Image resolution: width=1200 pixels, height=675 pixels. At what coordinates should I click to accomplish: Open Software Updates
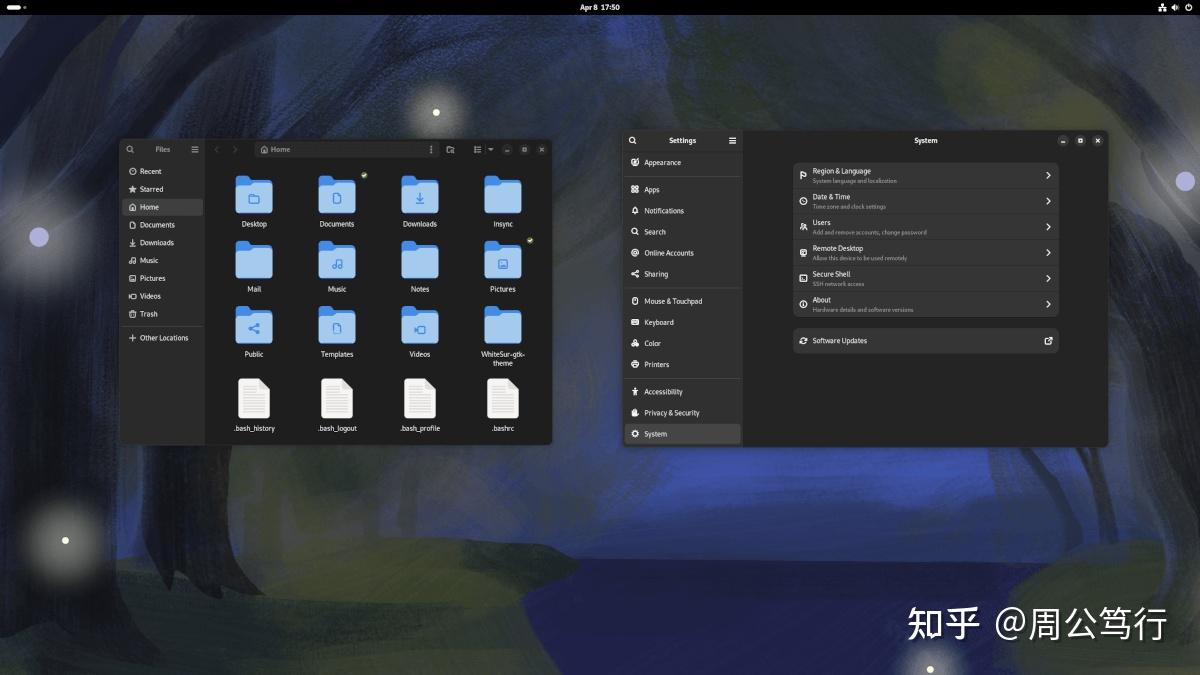[x=925, y=340]
